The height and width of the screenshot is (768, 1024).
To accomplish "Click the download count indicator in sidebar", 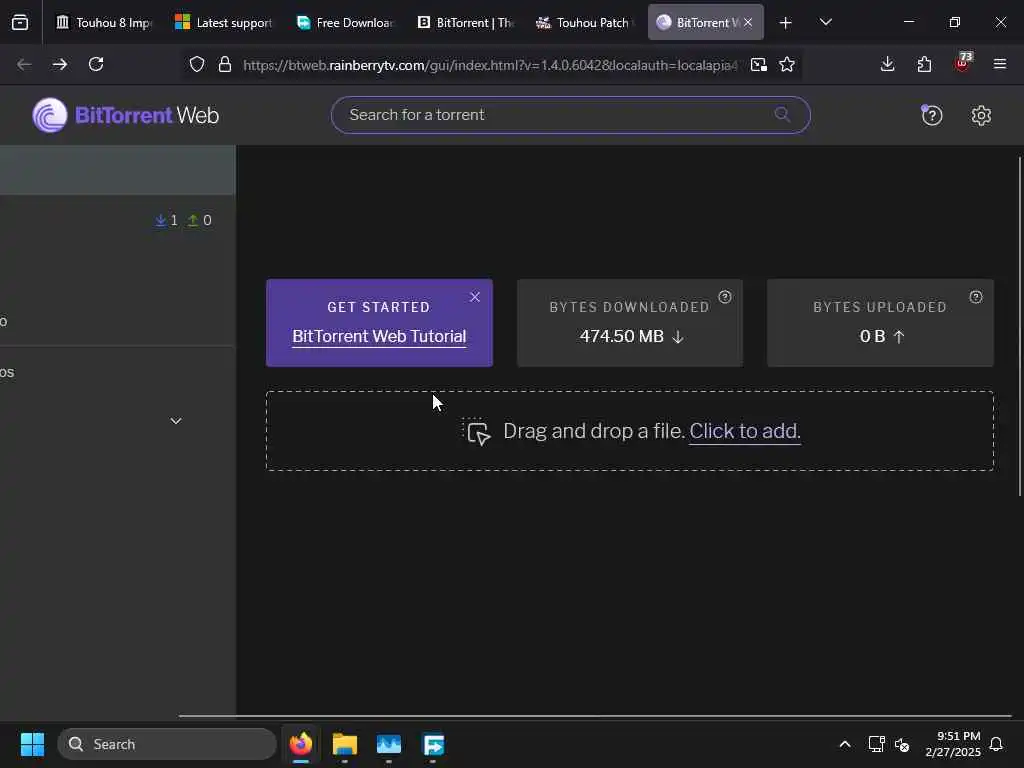I will click(167, 220).
